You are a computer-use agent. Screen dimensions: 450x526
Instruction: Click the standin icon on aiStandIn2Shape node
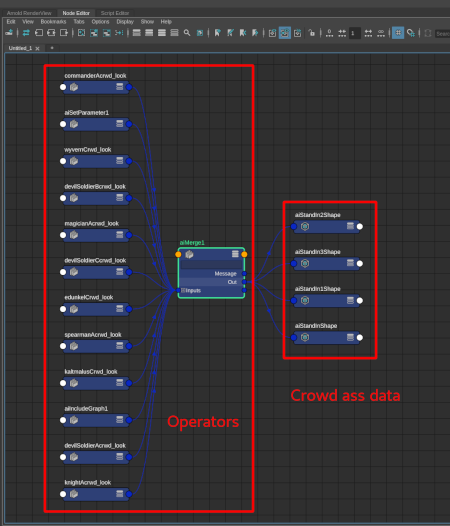(x=305, y=226)
